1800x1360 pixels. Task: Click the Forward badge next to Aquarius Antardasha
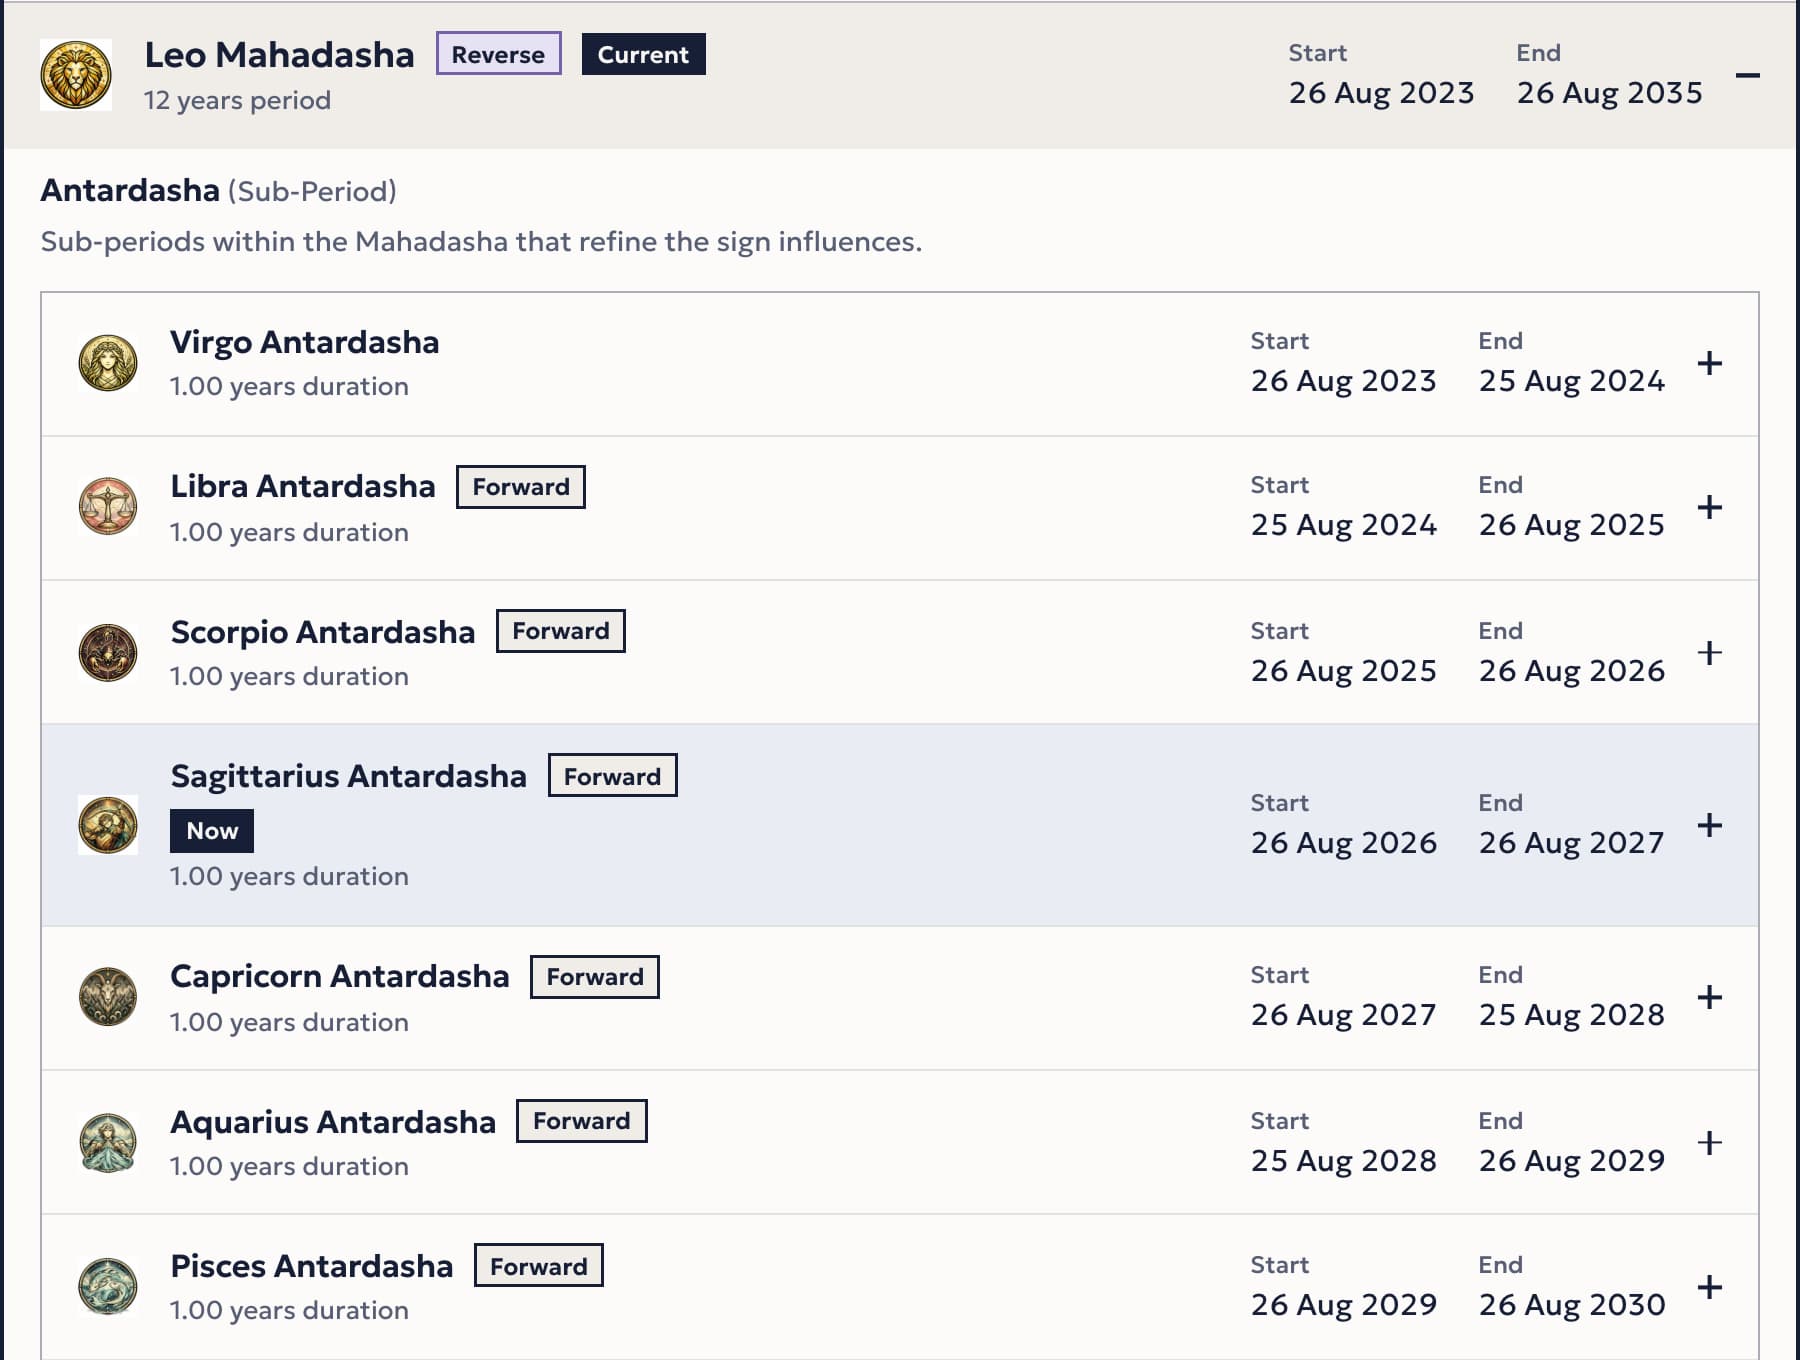click(582, 1121)
